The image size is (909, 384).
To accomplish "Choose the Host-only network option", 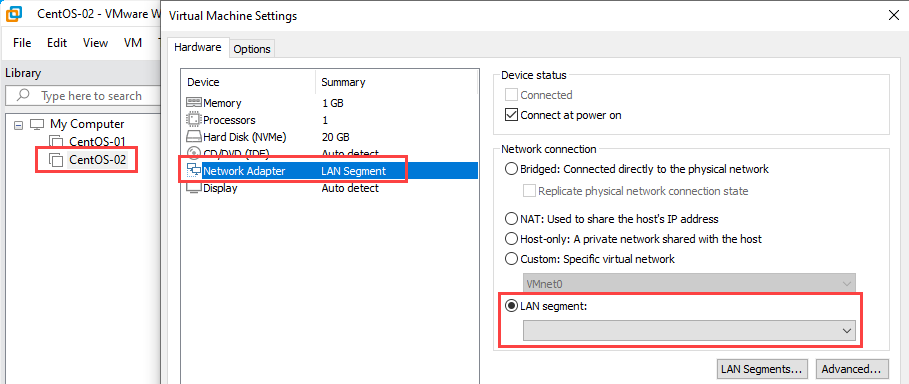I will point(511,239).
